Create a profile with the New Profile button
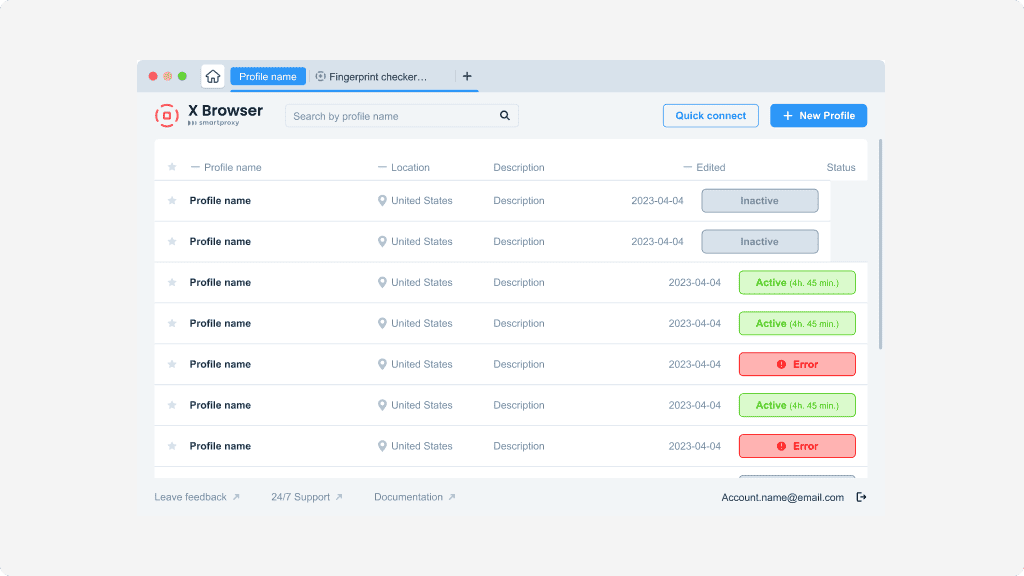 [818, 115]
